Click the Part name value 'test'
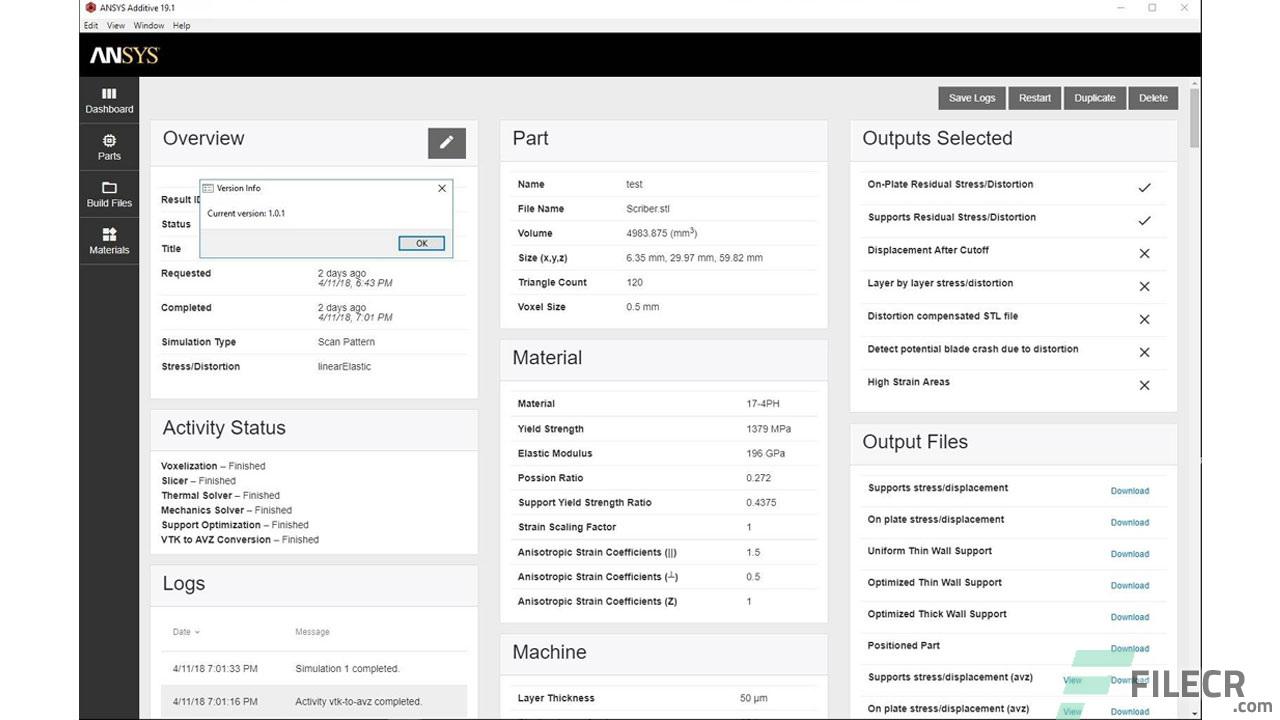 [x=634, y=184]
